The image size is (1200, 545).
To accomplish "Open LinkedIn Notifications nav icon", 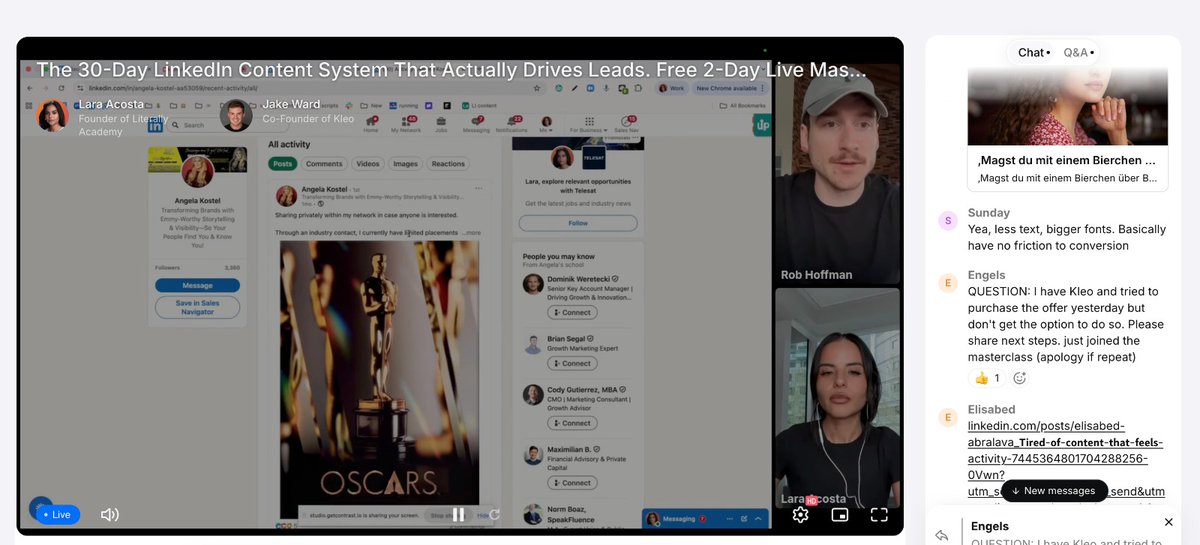I will point(511,125).
